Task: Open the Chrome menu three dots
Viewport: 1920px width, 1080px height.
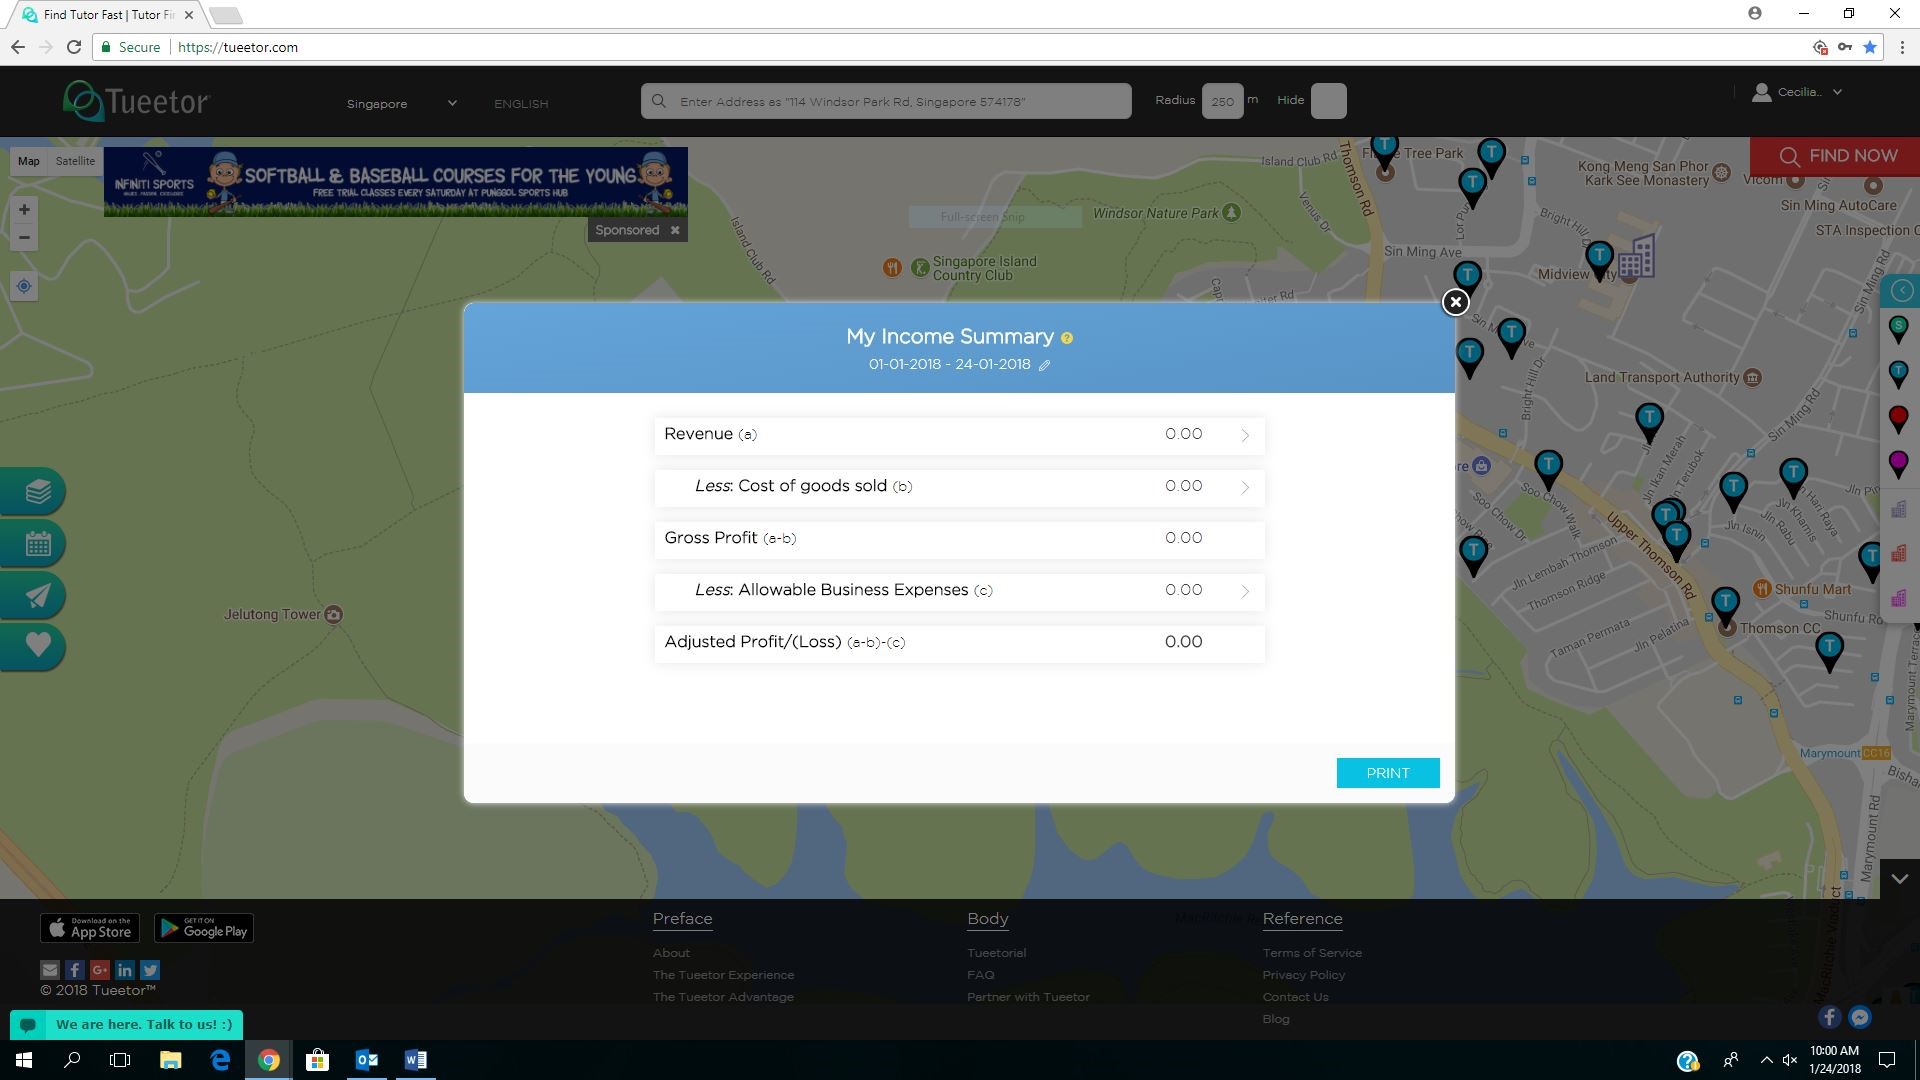Action: 1902,47
